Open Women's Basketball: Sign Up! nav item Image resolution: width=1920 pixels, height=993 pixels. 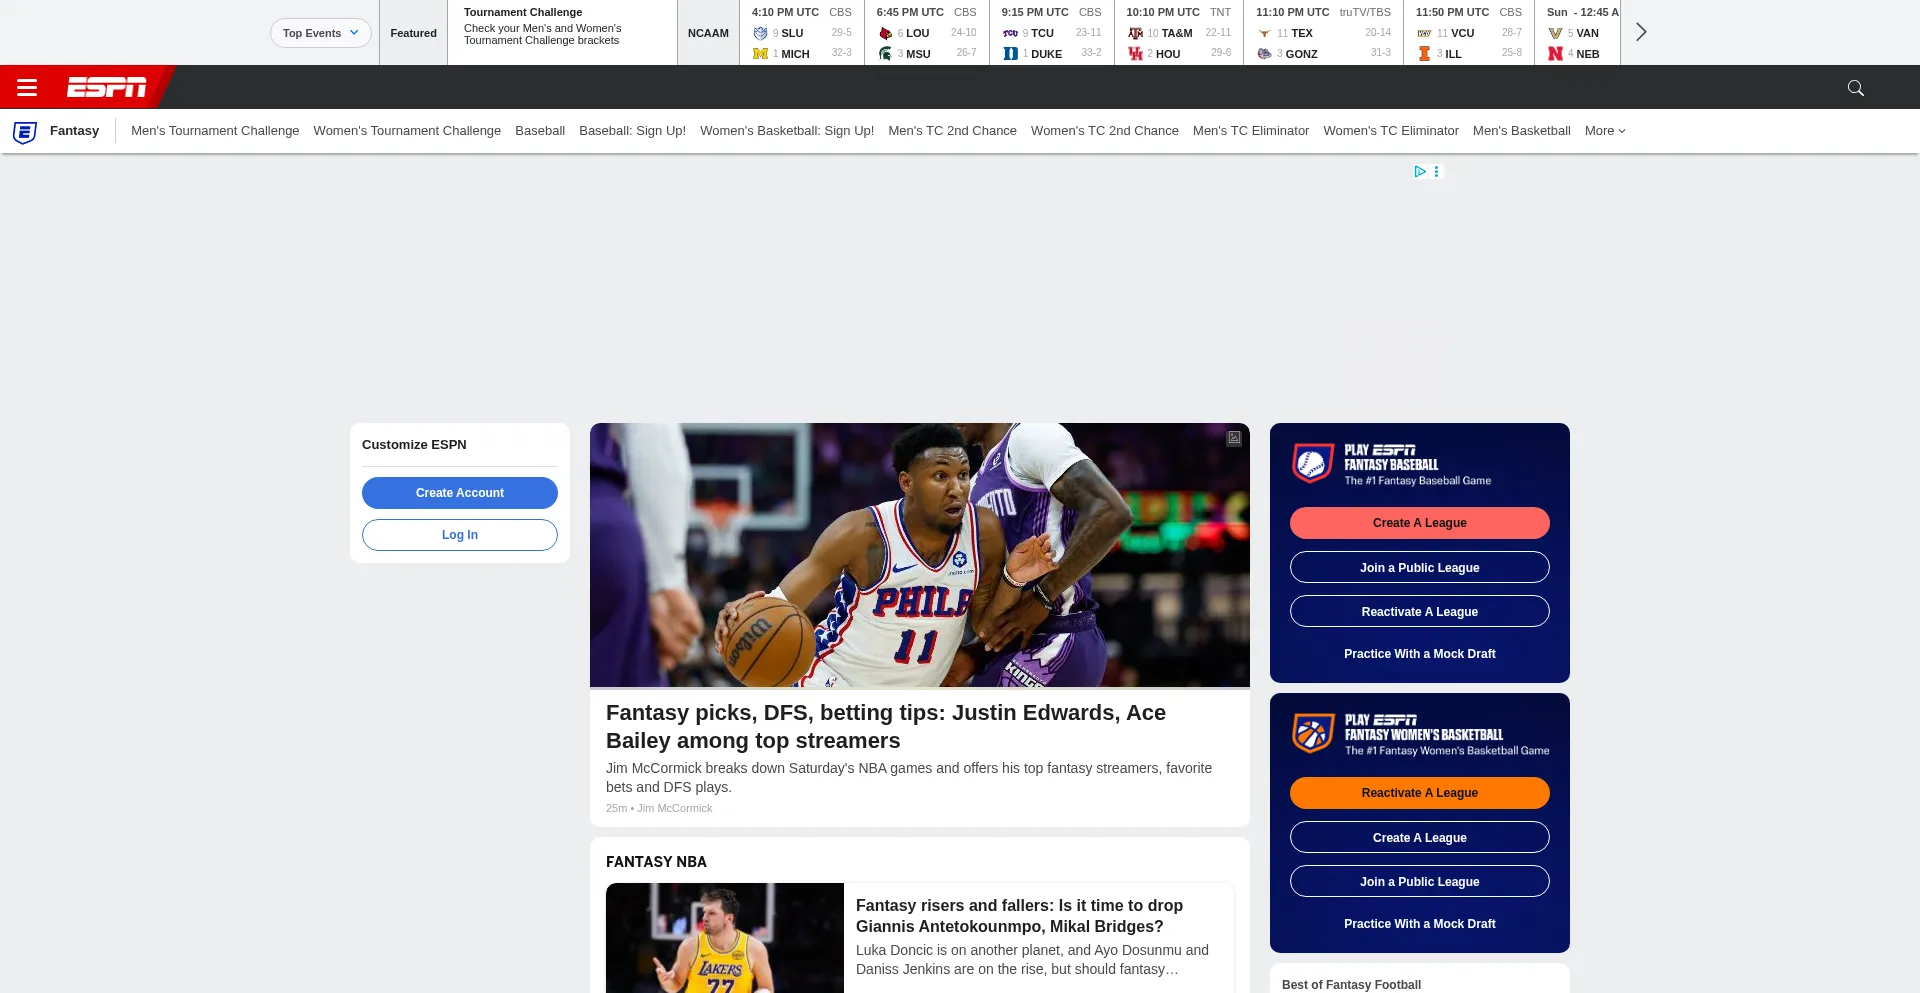pyautogui.click(x=787, y=131)
